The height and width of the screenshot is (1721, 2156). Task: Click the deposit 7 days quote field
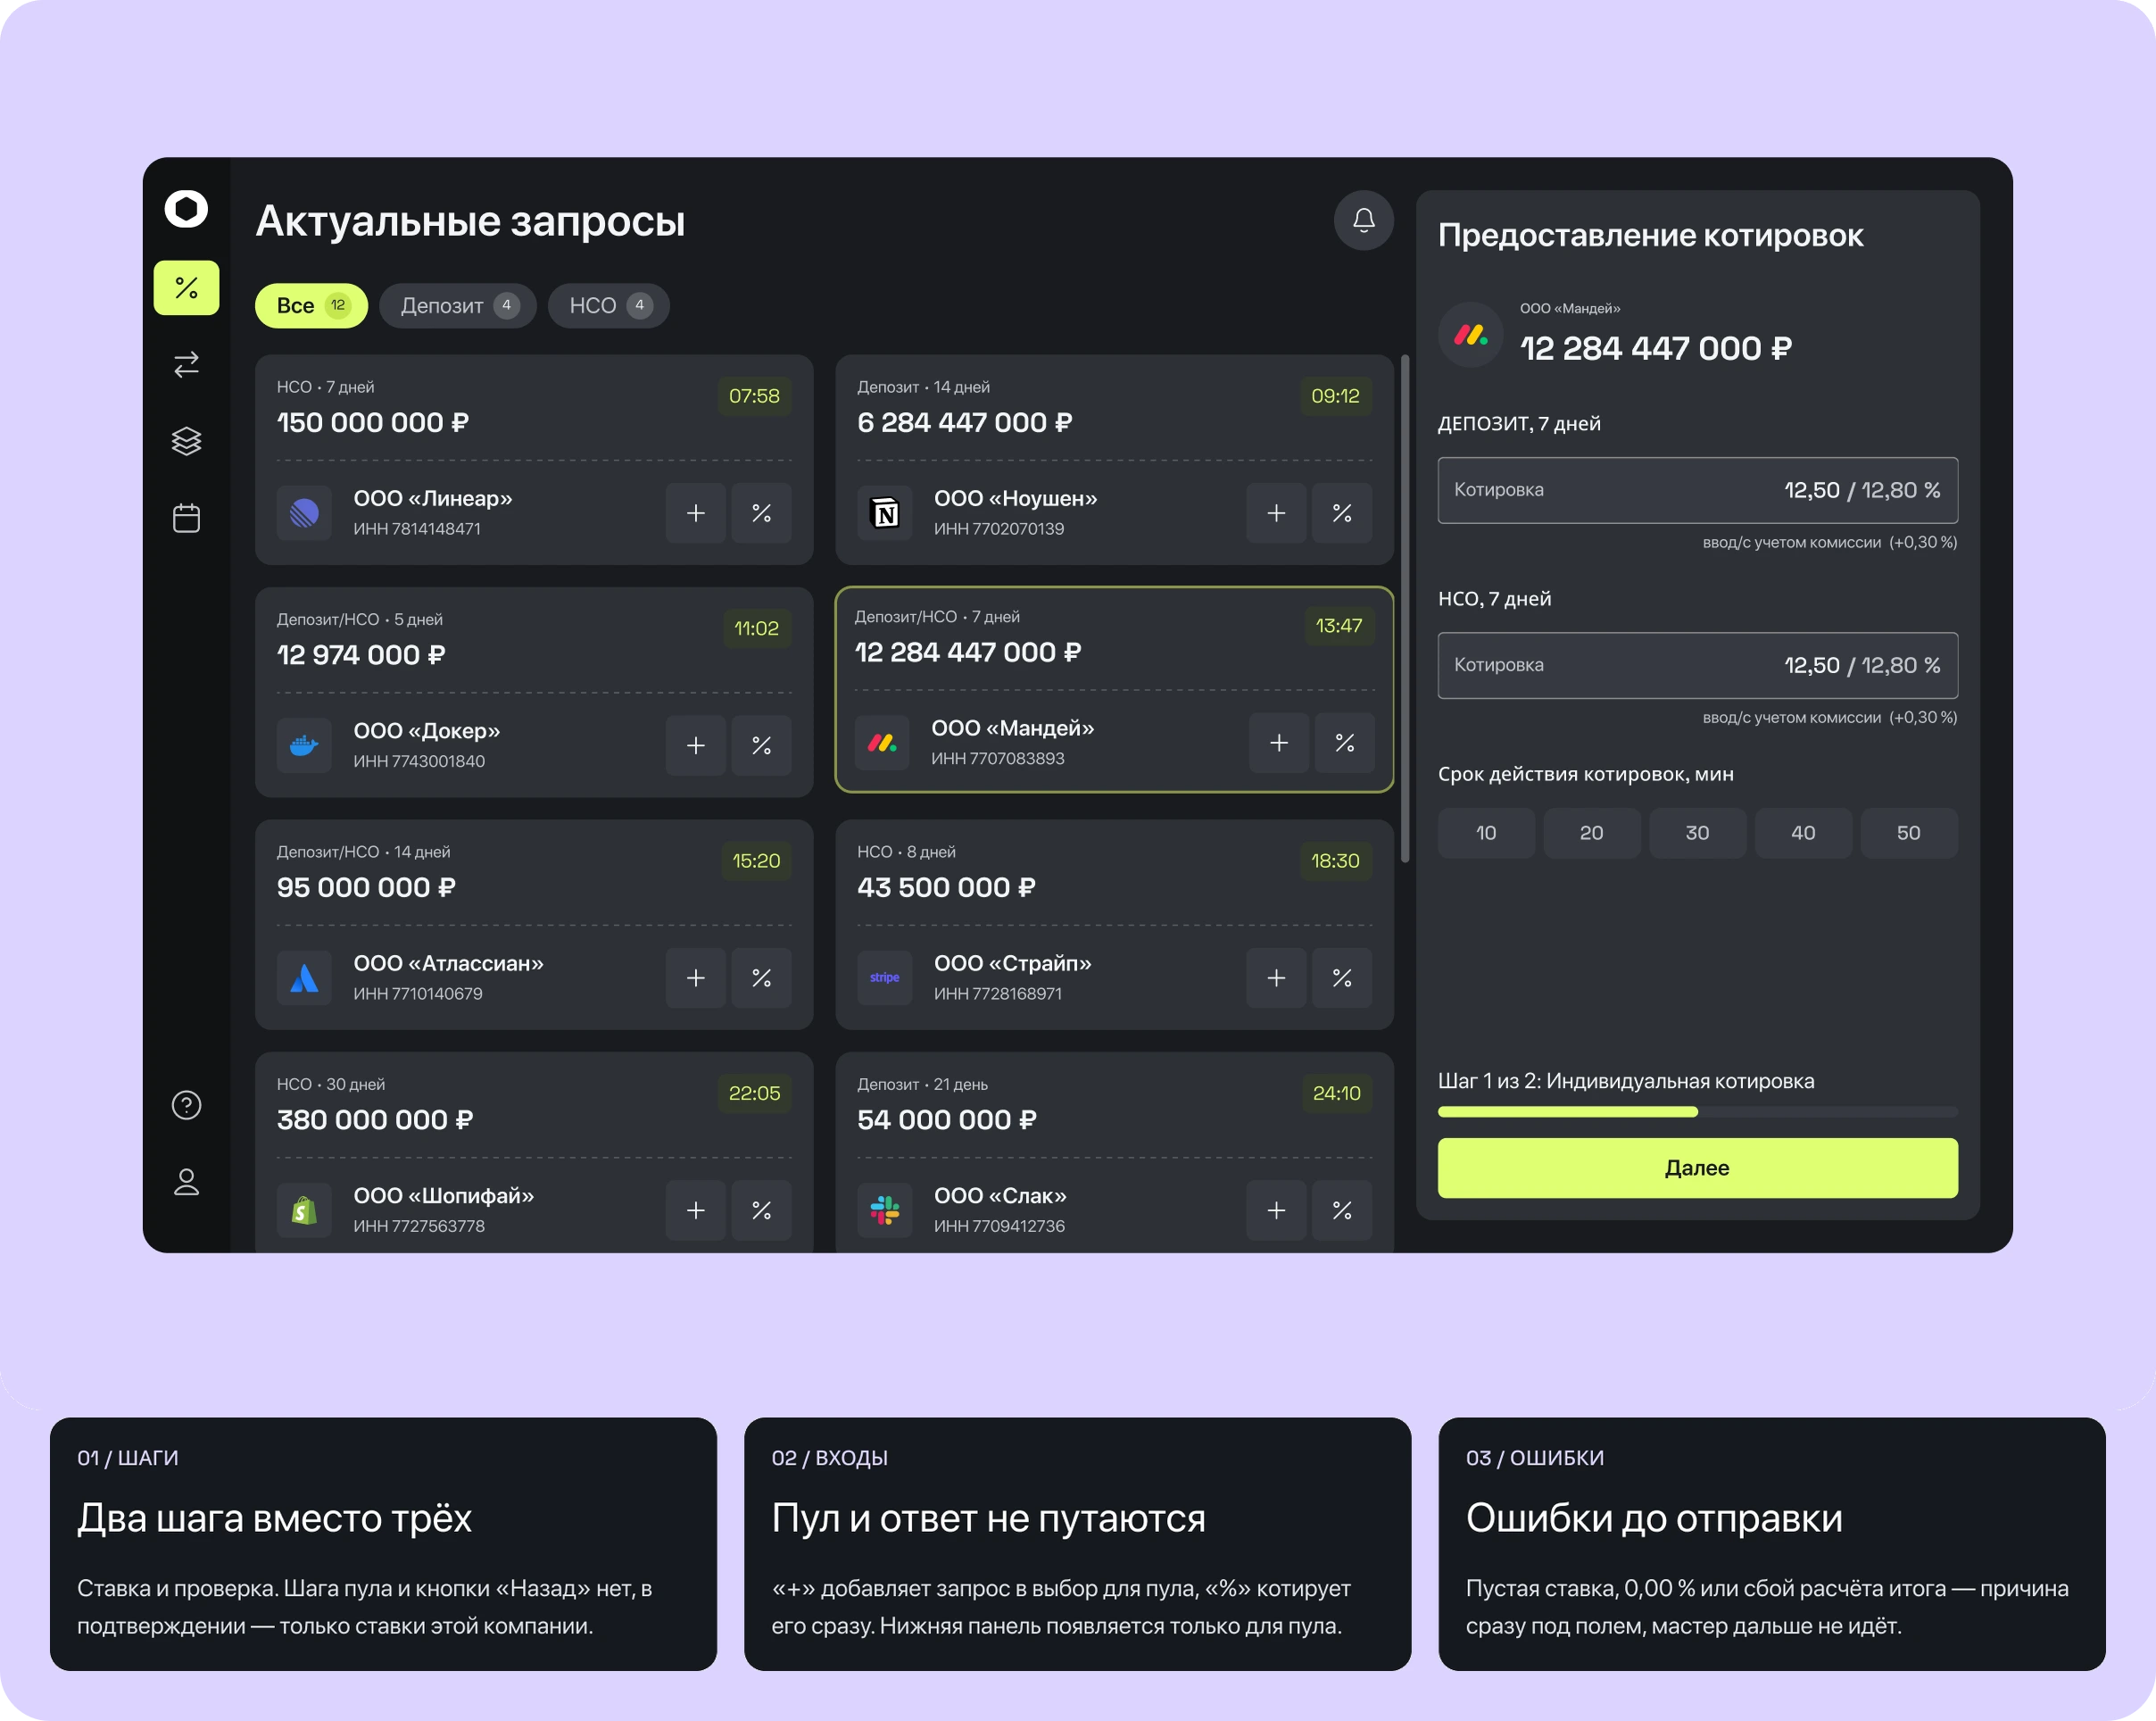[x=1698, y=490]
